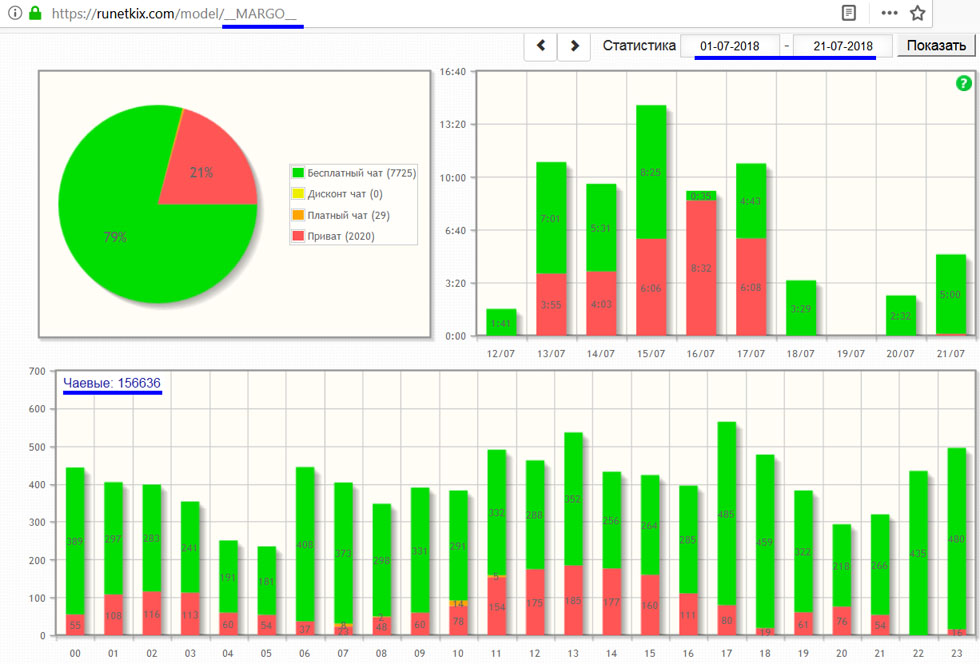
Task: Click the end date field 21-07-2018
Action: click(842, 46)
